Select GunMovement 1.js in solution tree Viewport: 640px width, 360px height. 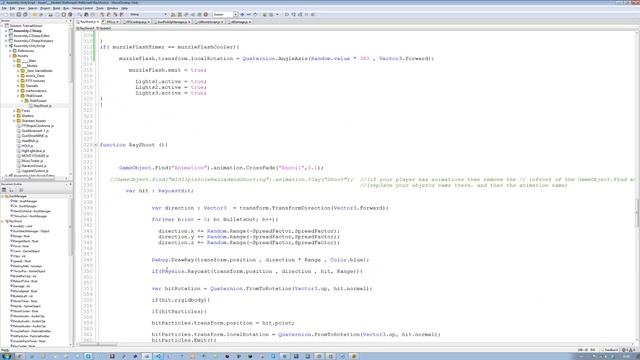(35, 131)
